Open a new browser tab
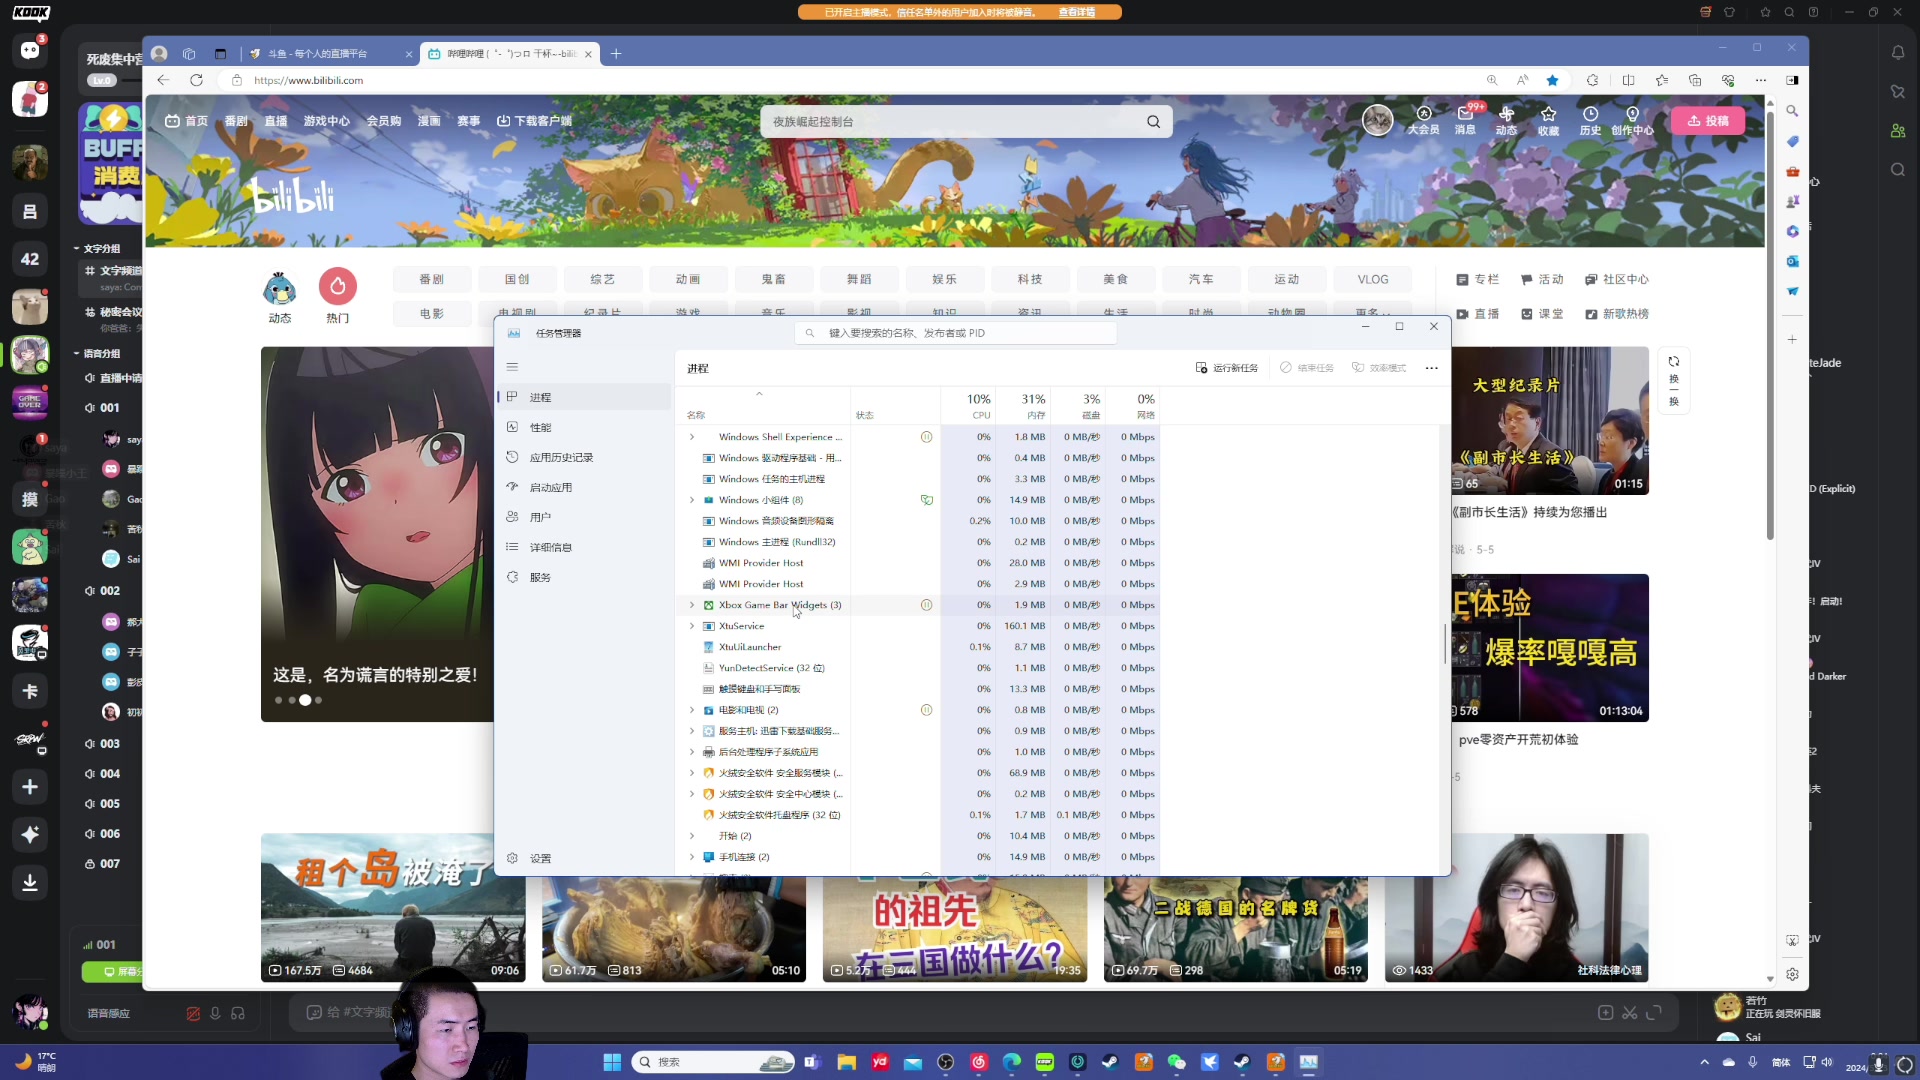This screenshot has height=1080, width=1920. tap(616, 54)
